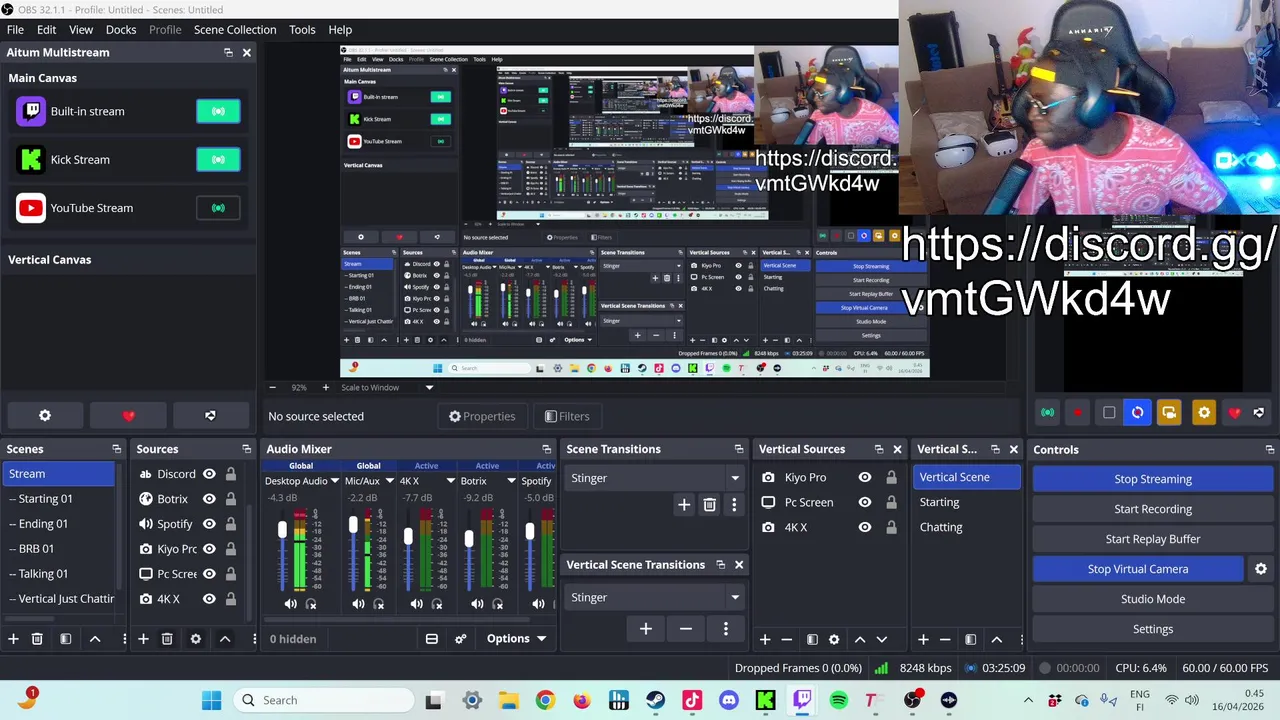
Task: Add a new scene with plus icon in Scenes
Action: click(x=13, y=639)
